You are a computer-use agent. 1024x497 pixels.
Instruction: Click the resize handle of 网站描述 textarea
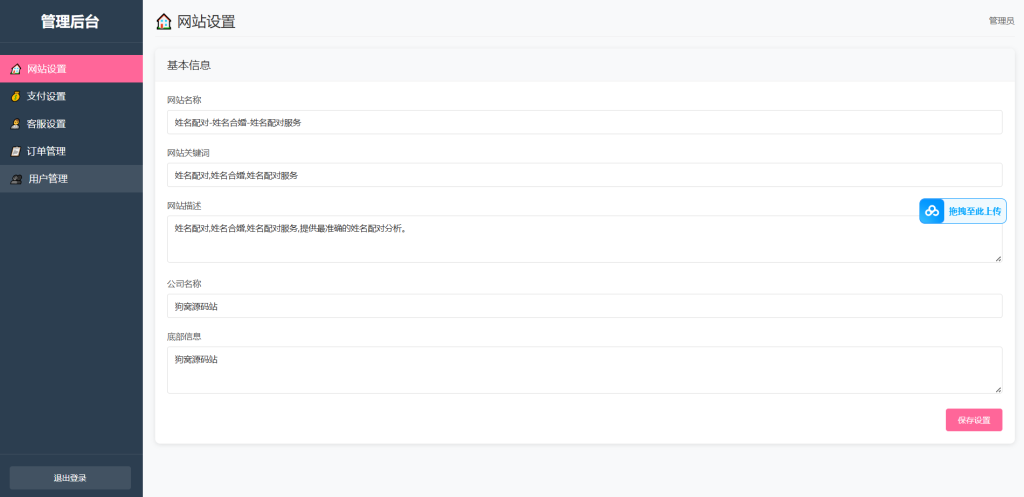(x=997, y=258)
